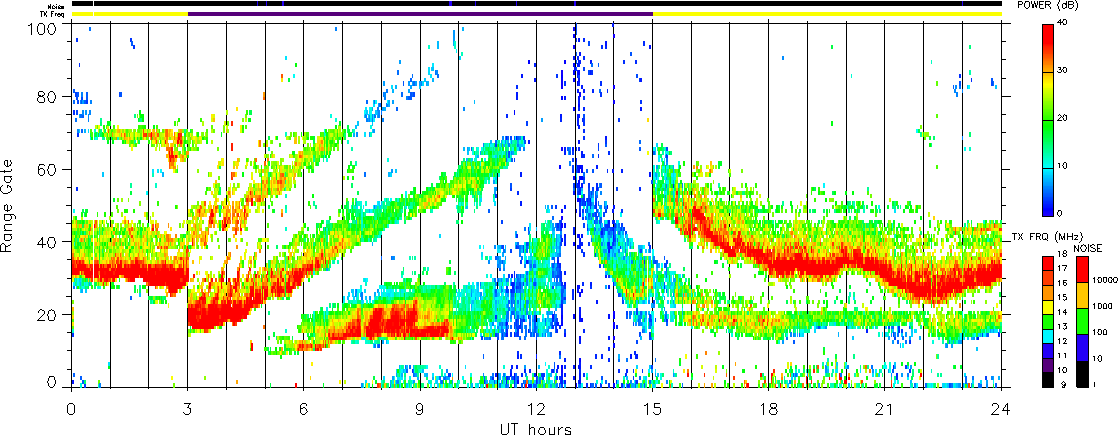Select the blue segment of NOISE colorbar
The image size is (1118, 435).
pyautogui.click(x=1082, y=347)
